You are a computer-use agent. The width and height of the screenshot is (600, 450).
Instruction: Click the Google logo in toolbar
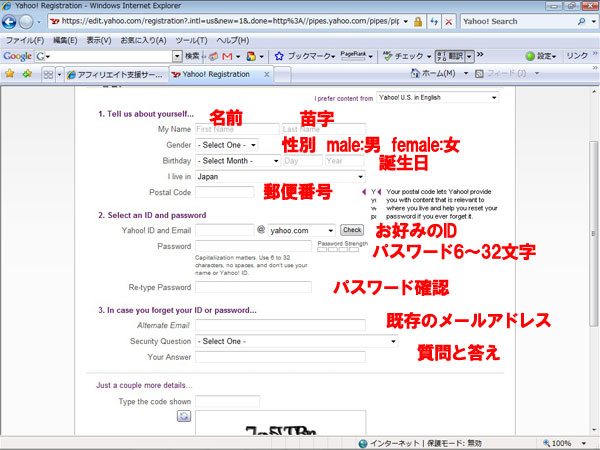pyautogui.click(x=17, y=56)
